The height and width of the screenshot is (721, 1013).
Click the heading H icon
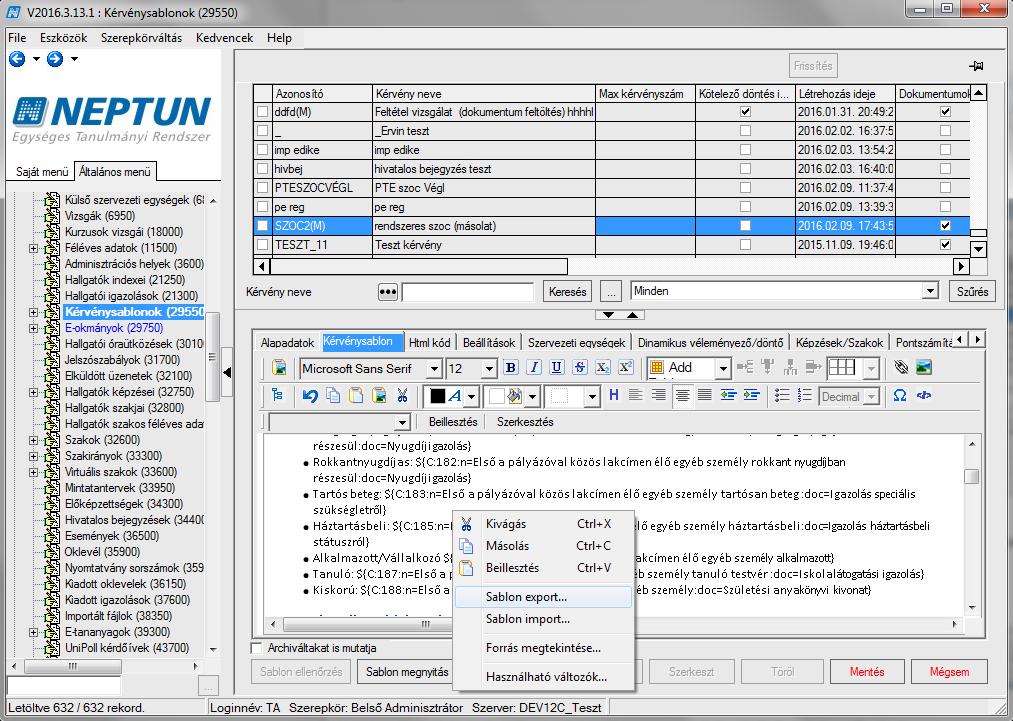(614, 395)
